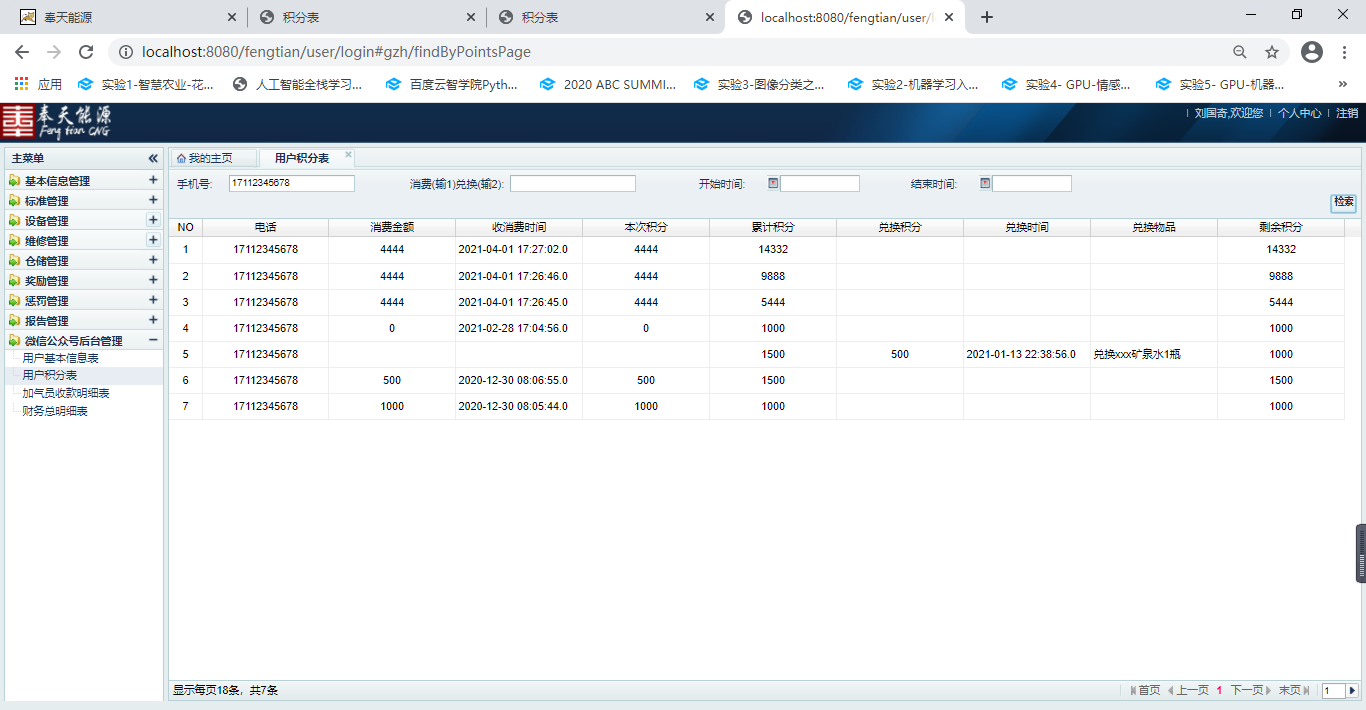Bookmark this page with the star icon
1366x710 pixels.
1272,52
